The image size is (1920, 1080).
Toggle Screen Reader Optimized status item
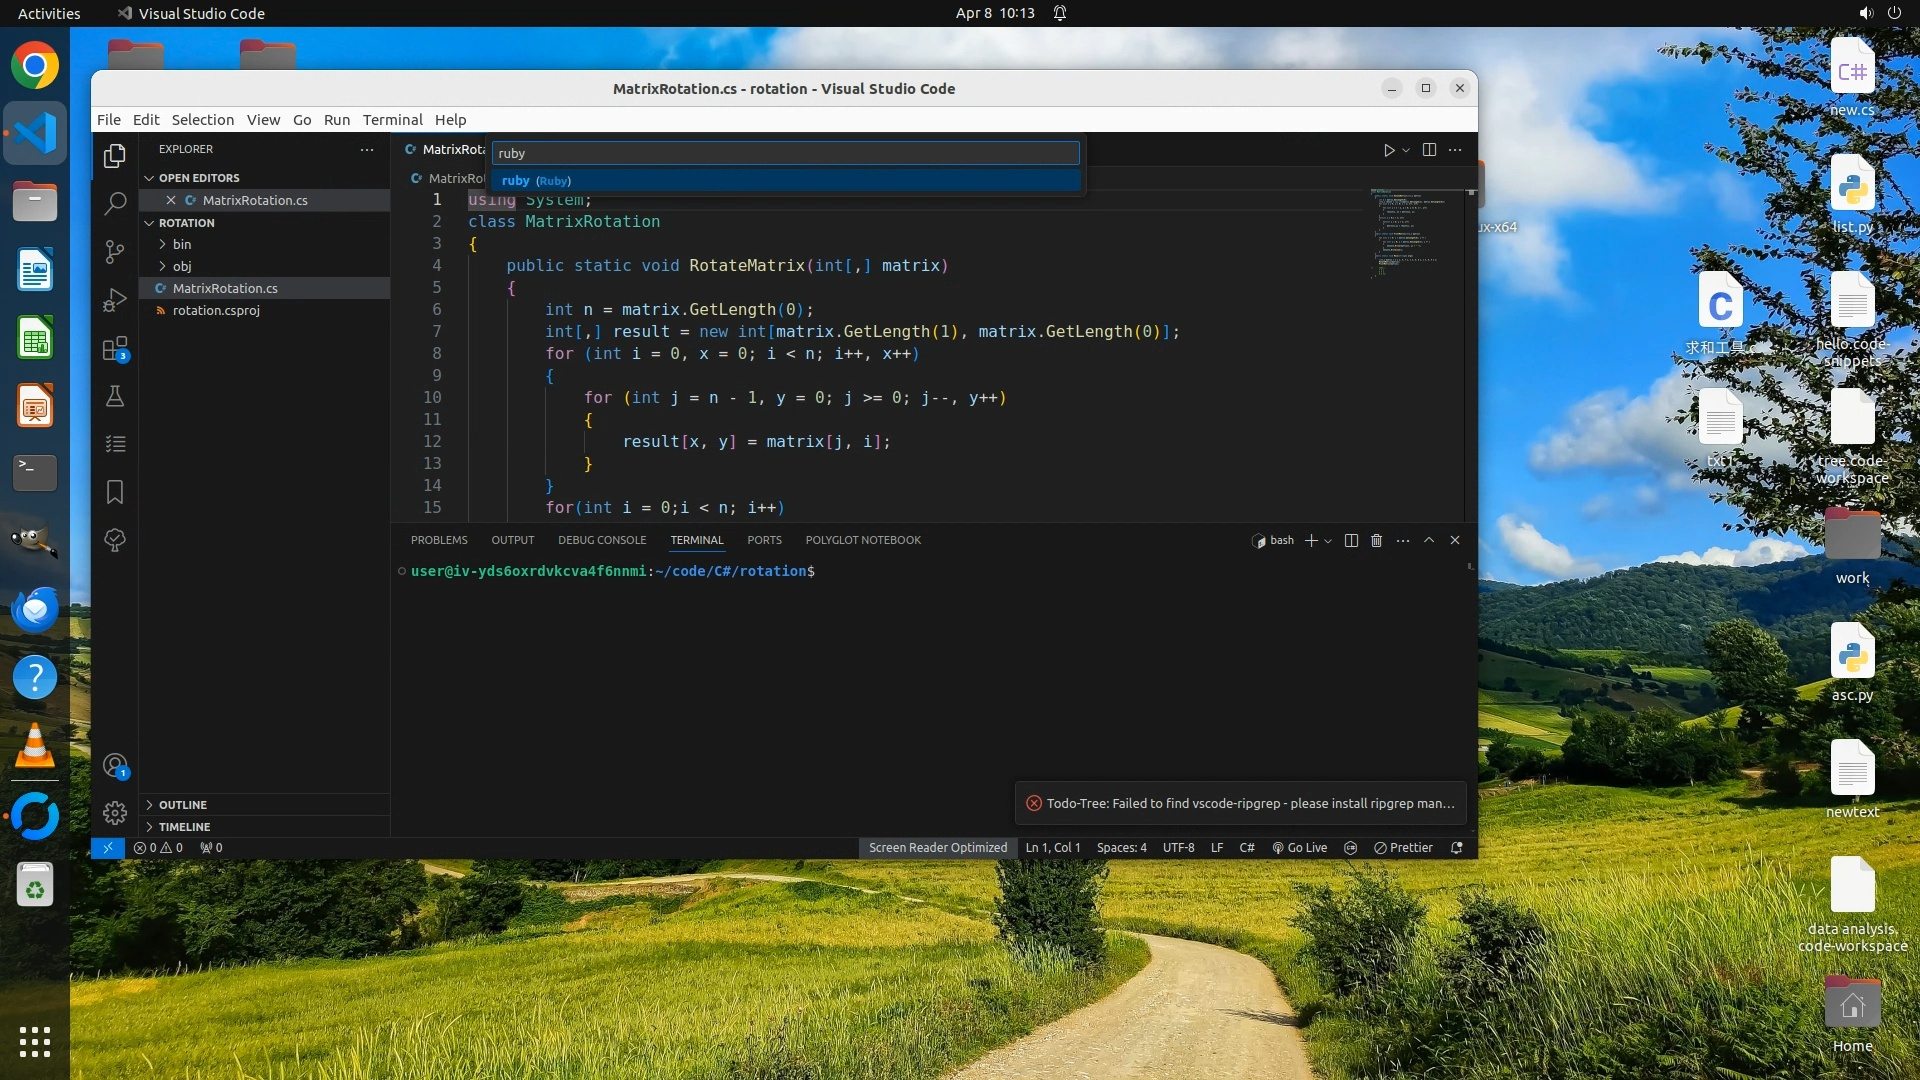pyautogui.click(x=937, y=848)
